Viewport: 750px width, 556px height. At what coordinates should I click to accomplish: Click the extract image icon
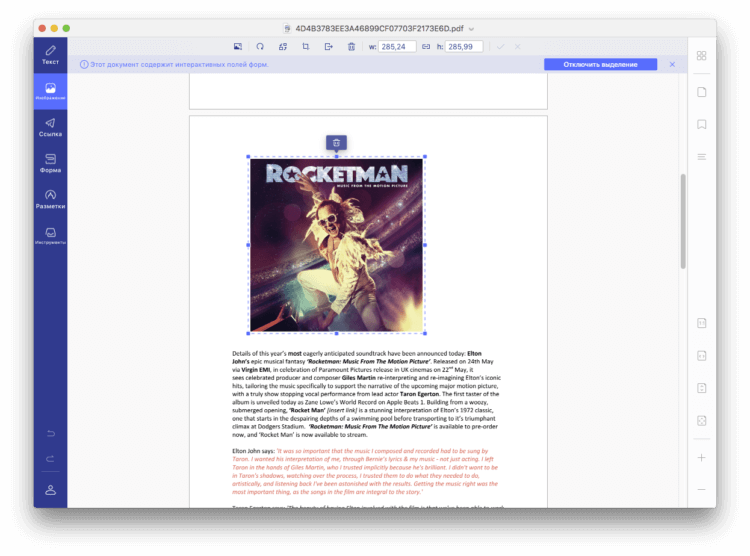(x=328, y=46)
